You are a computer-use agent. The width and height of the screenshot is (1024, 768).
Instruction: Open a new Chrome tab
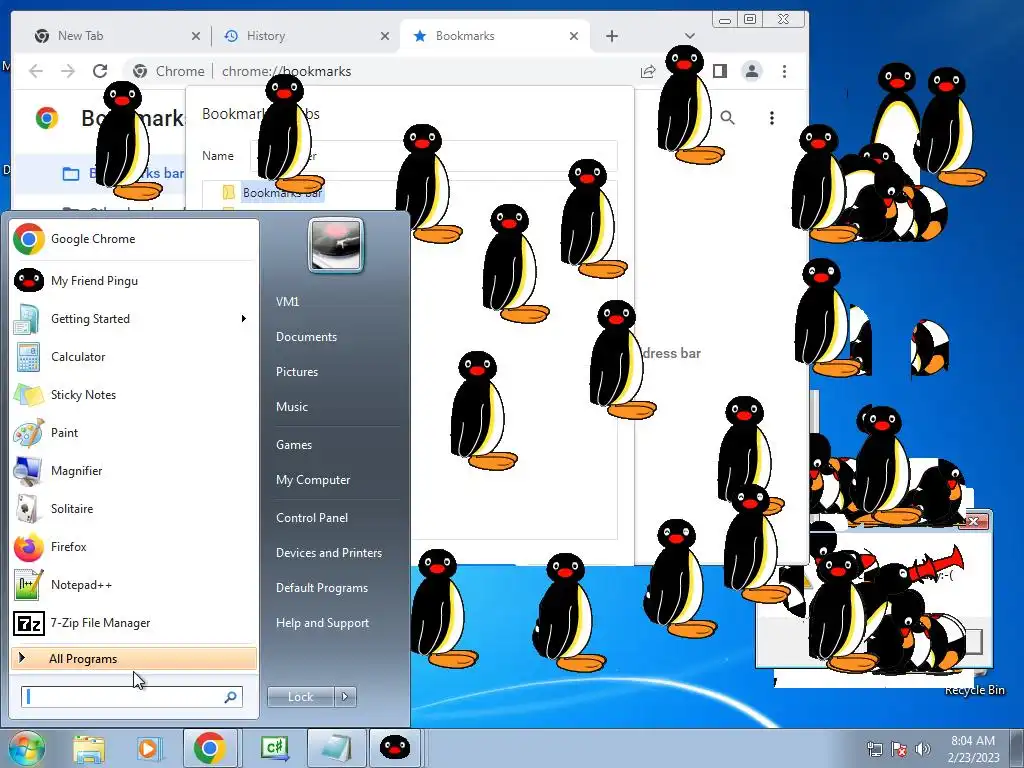pyautogui.click(x=612, y=36)
